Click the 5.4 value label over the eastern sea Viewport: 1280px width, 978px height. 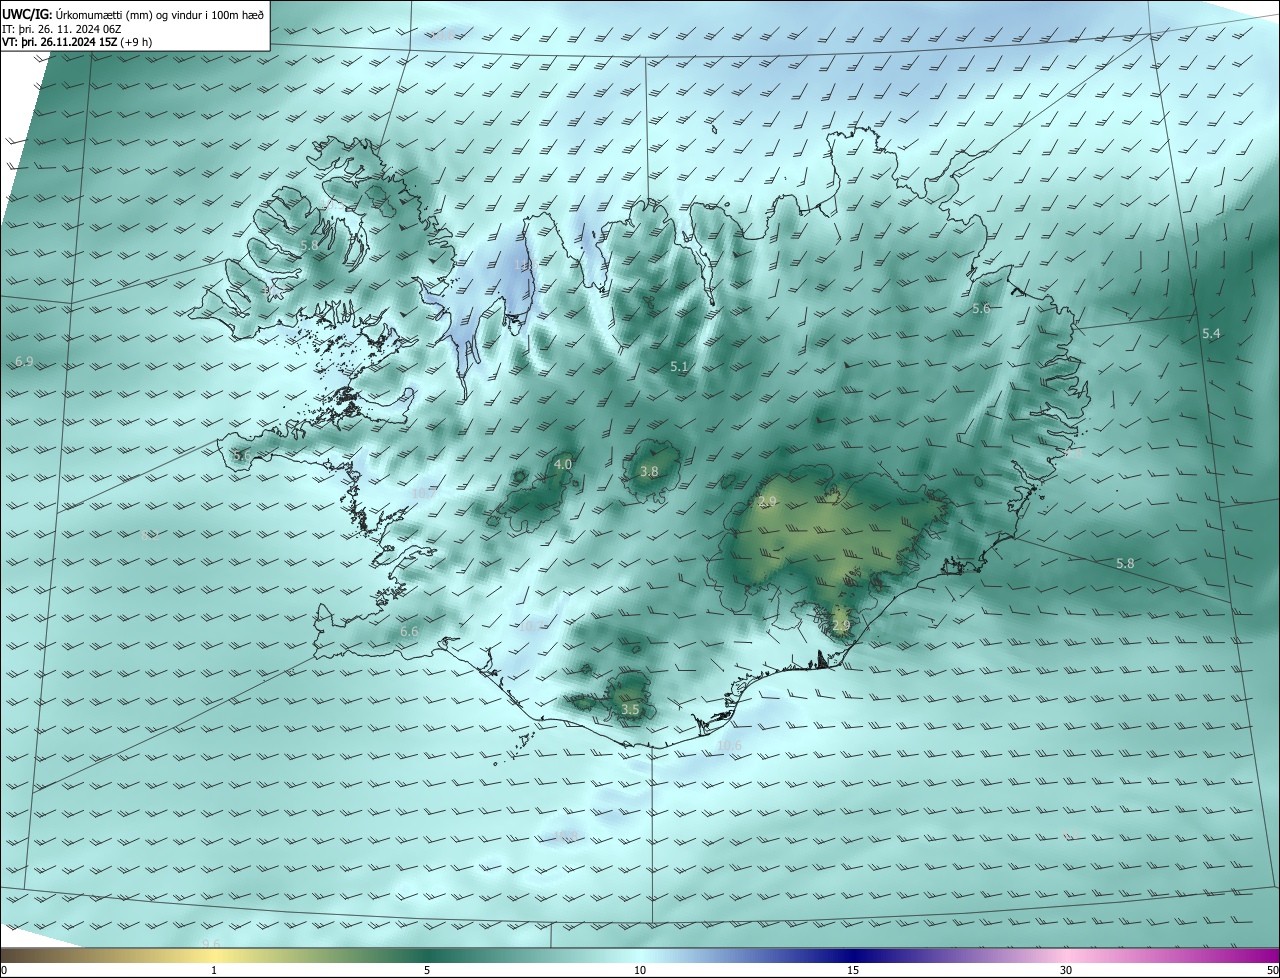point(1211,333)
